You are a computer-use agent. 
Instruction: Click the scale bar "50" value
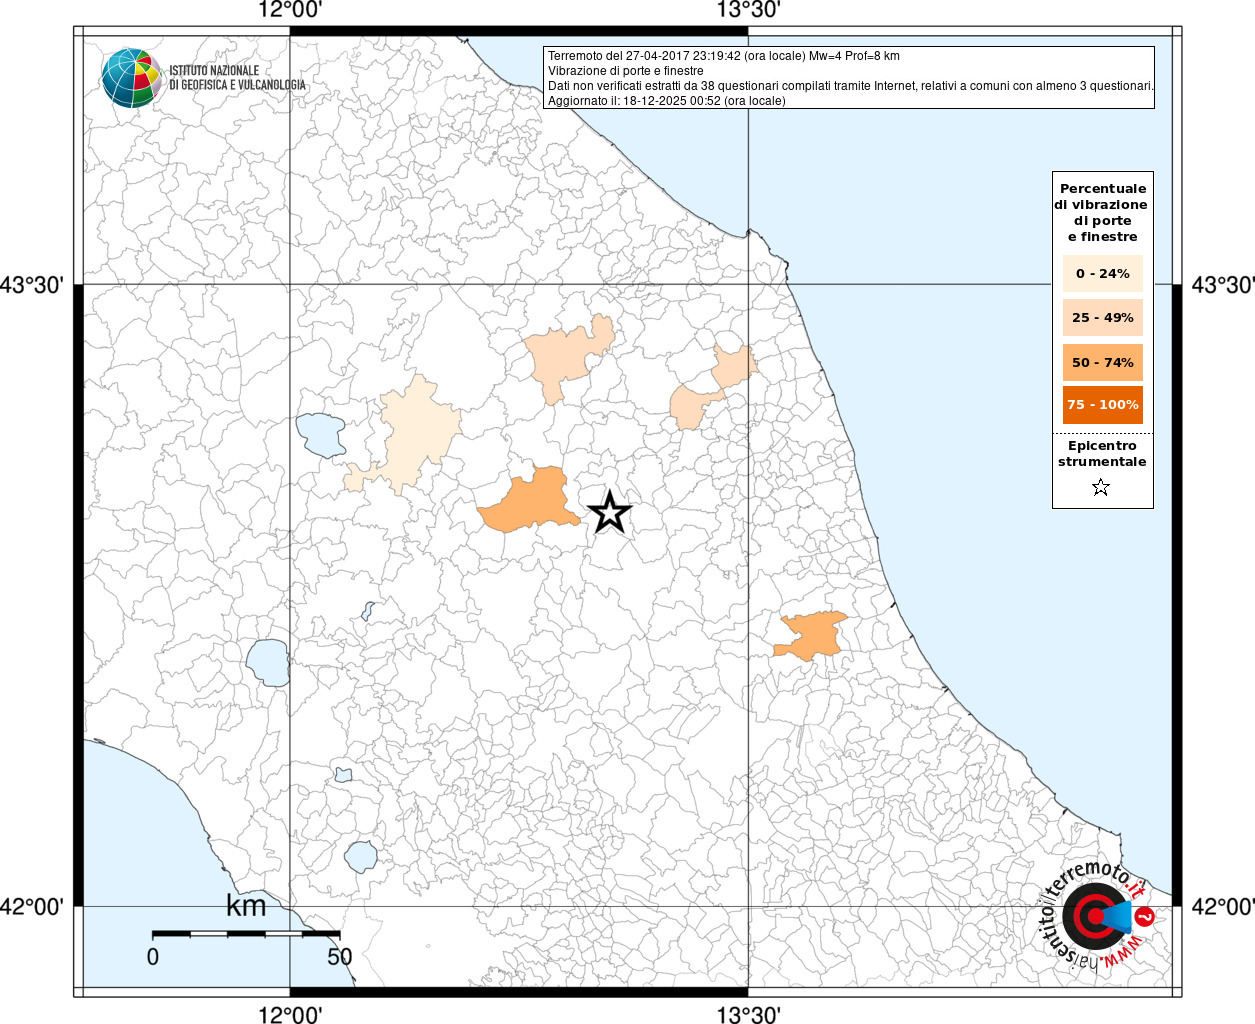340,956
